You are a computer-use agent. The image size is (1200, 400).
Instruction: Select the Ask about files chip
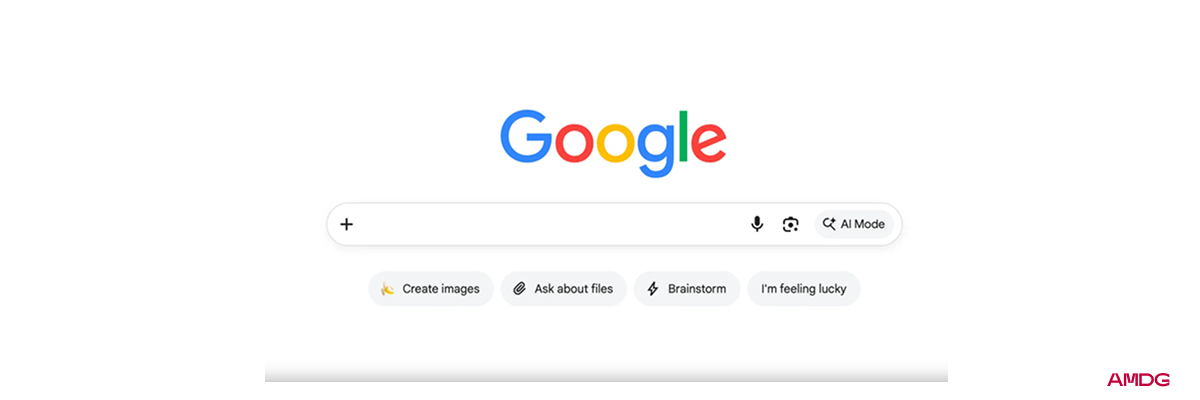pos(564,289)
